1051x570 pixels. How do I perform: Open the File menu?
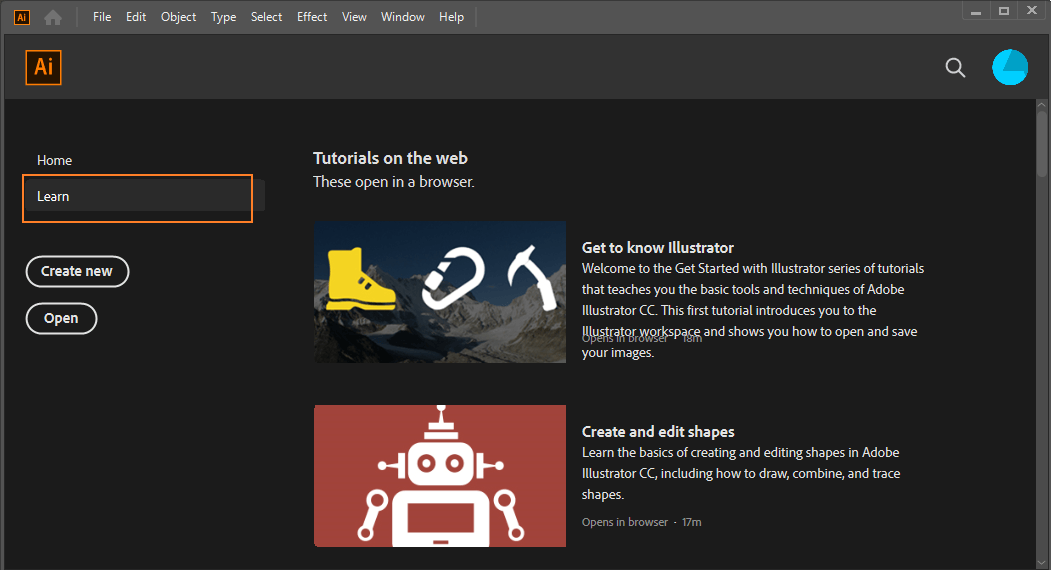click(x=102, y=17)
